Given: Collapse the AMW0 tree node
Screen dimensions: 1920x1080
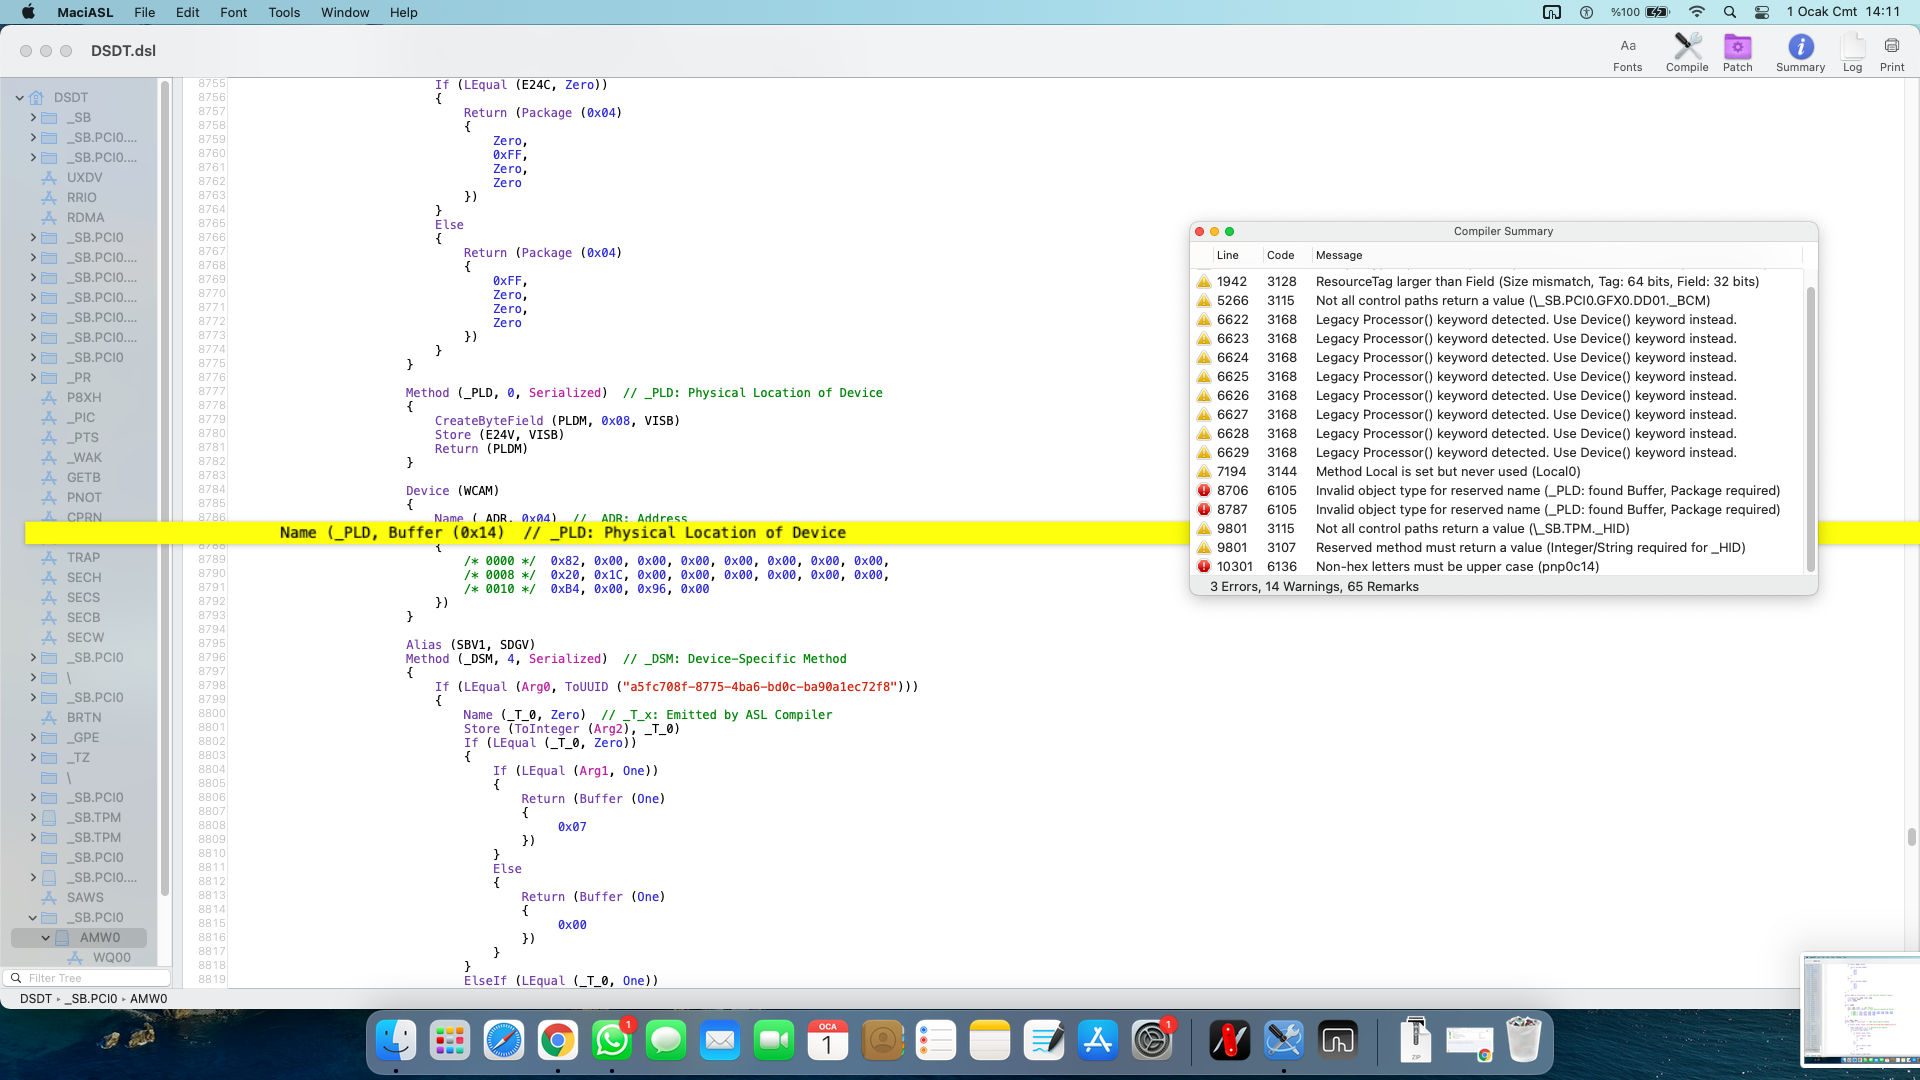Looking at the screenshot, I should pyautogui.click(x=46, y=938).
